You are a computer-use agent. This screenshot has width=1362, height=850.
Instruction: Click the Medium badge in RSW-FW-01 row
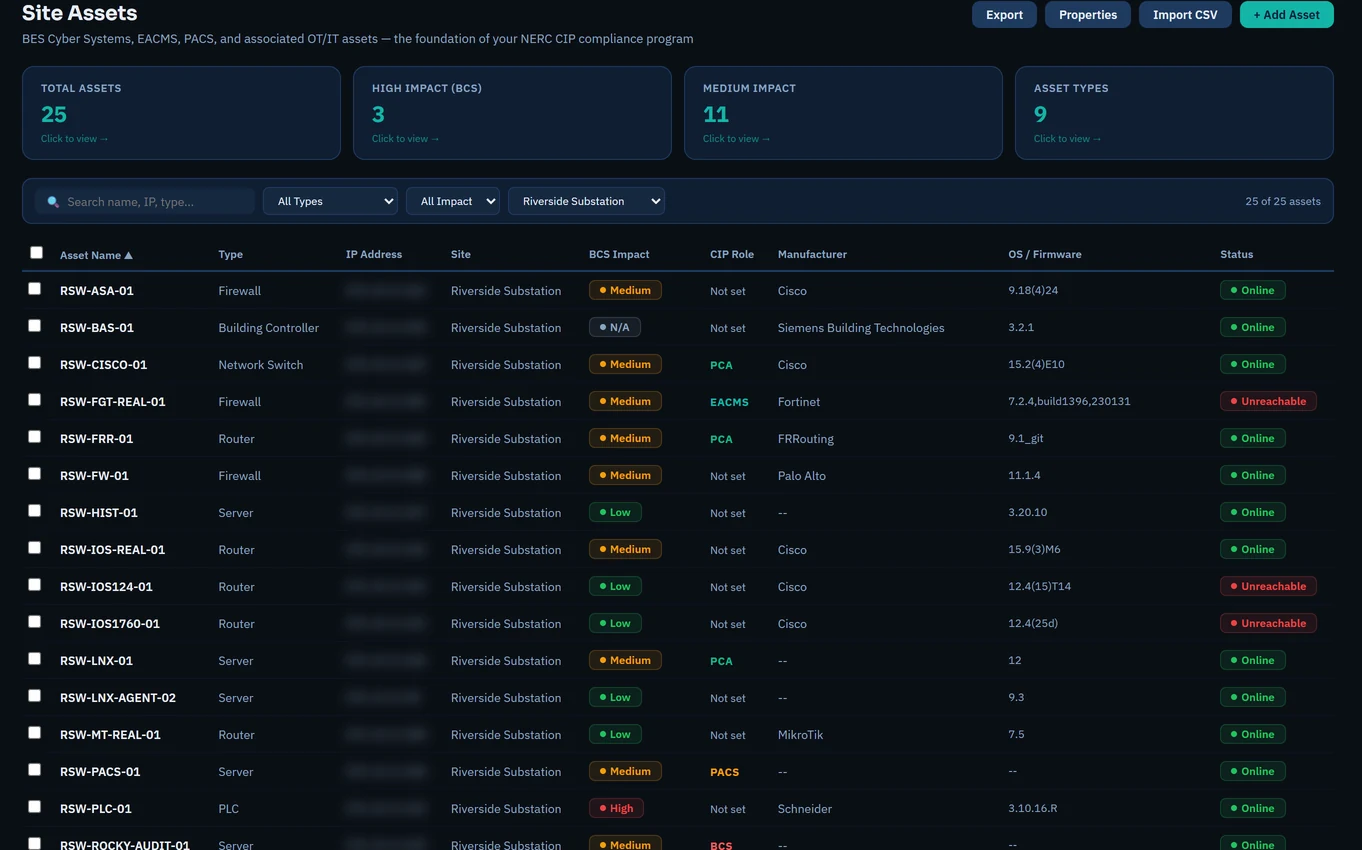click(x=625, y=475)
